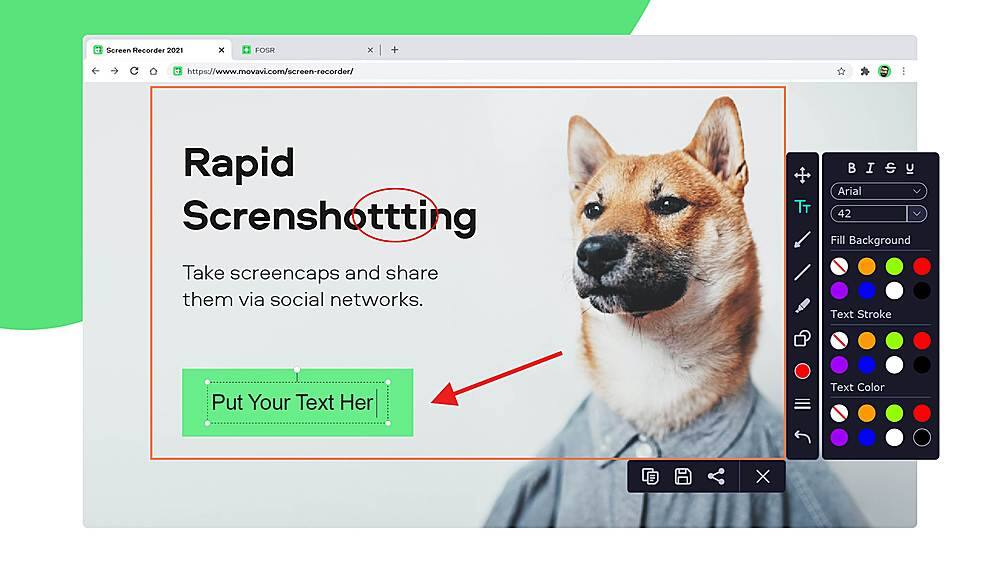Select the Shapes tool
The width and height of the screenshot is (1000, 563).
[802, 339]
